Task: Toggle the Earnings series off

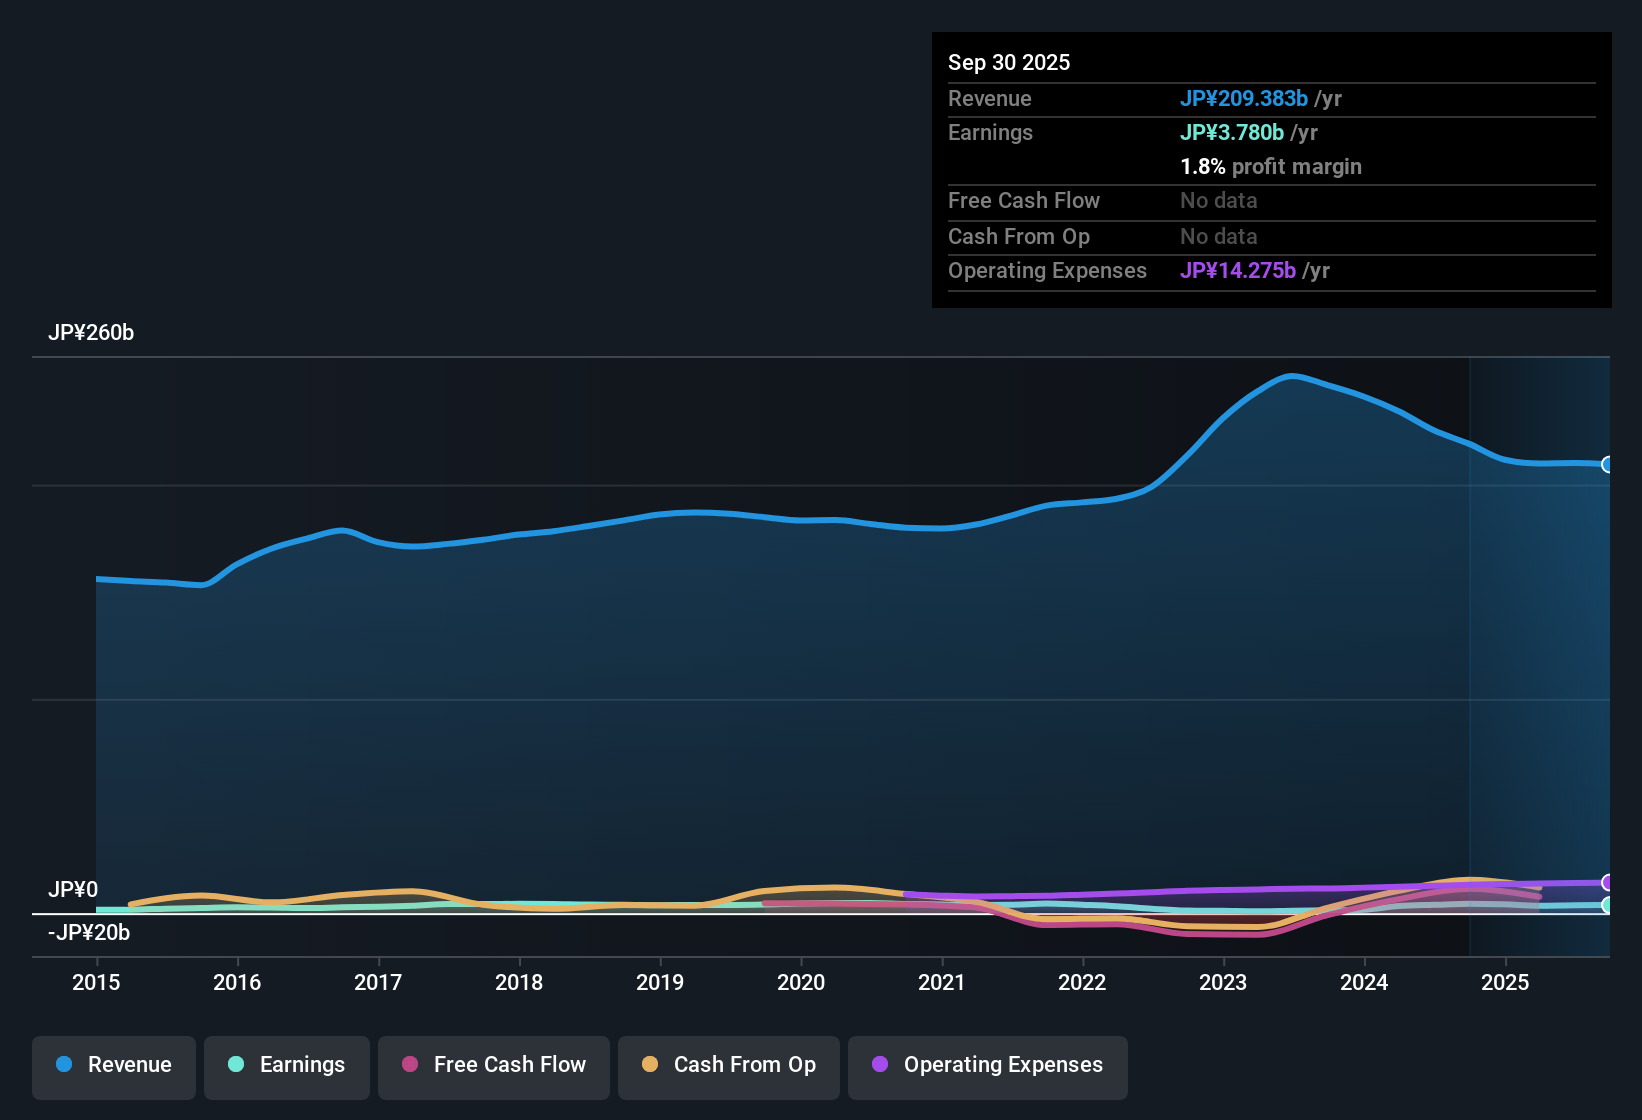Action: coord(287,1065)
